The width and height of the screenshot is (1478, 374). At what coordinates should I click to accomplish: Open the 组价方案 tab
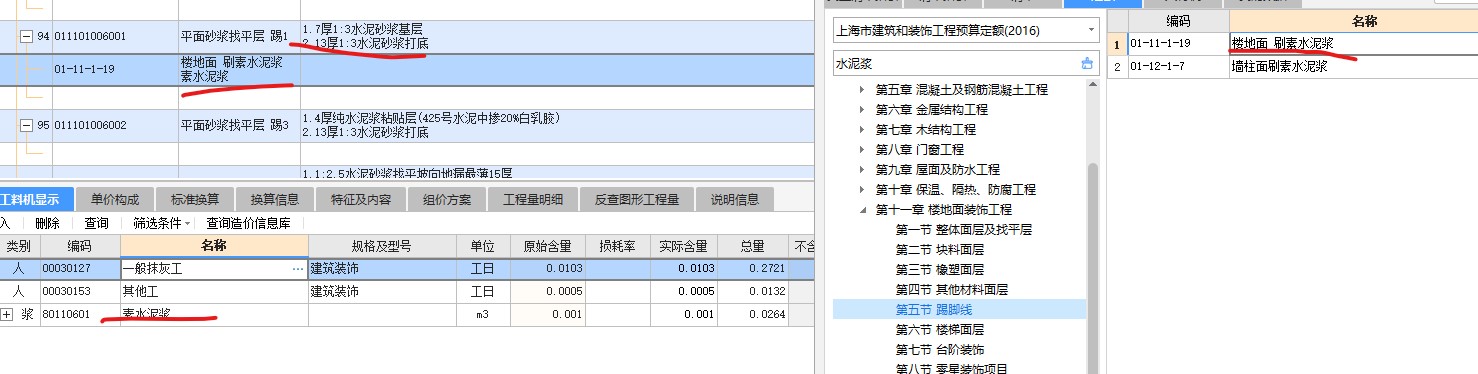[447, 199]
